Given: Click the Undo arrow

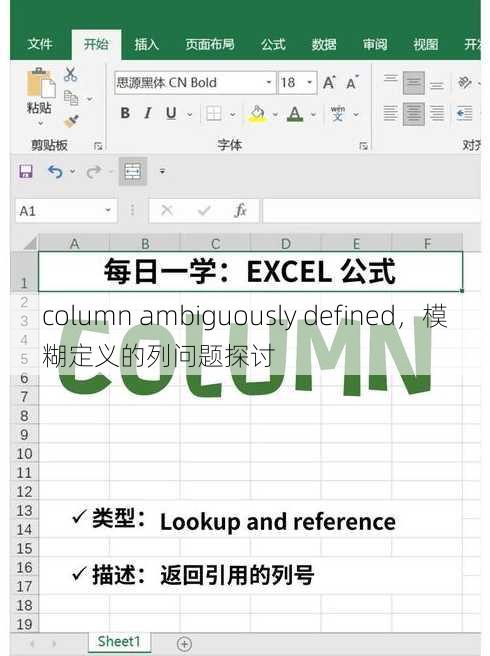Looking at the screenshot, I should [55, 172].
